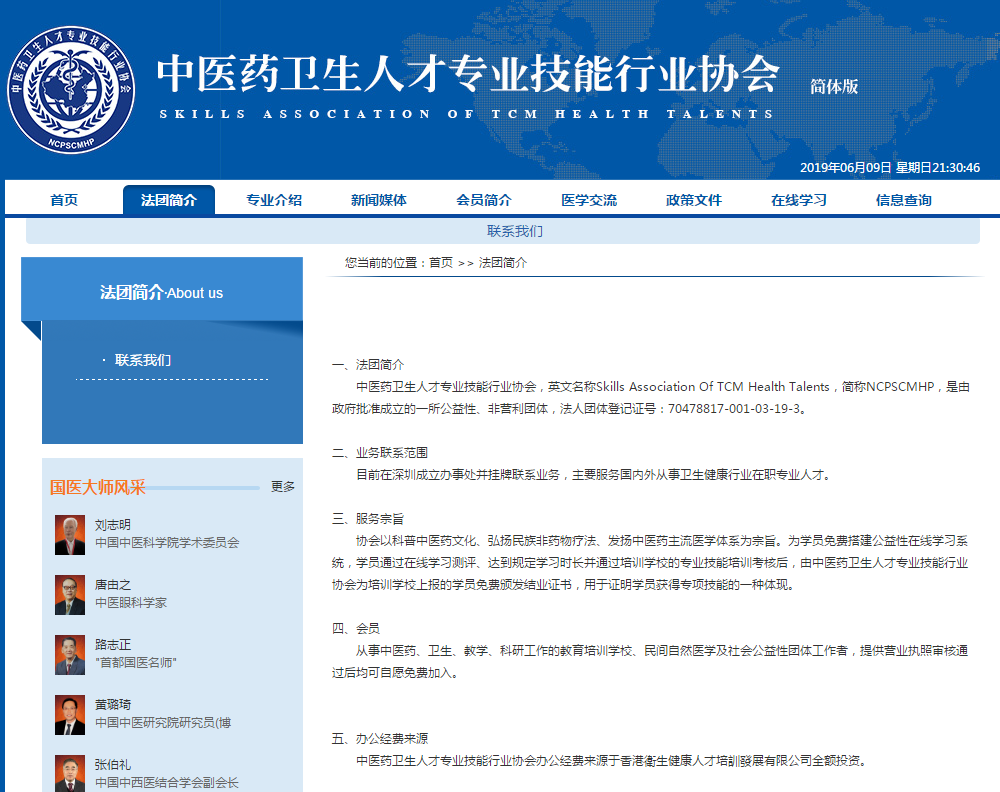Click the 联系我们 sub-navigation link
1000x792 pixels.
pos(515,231)
